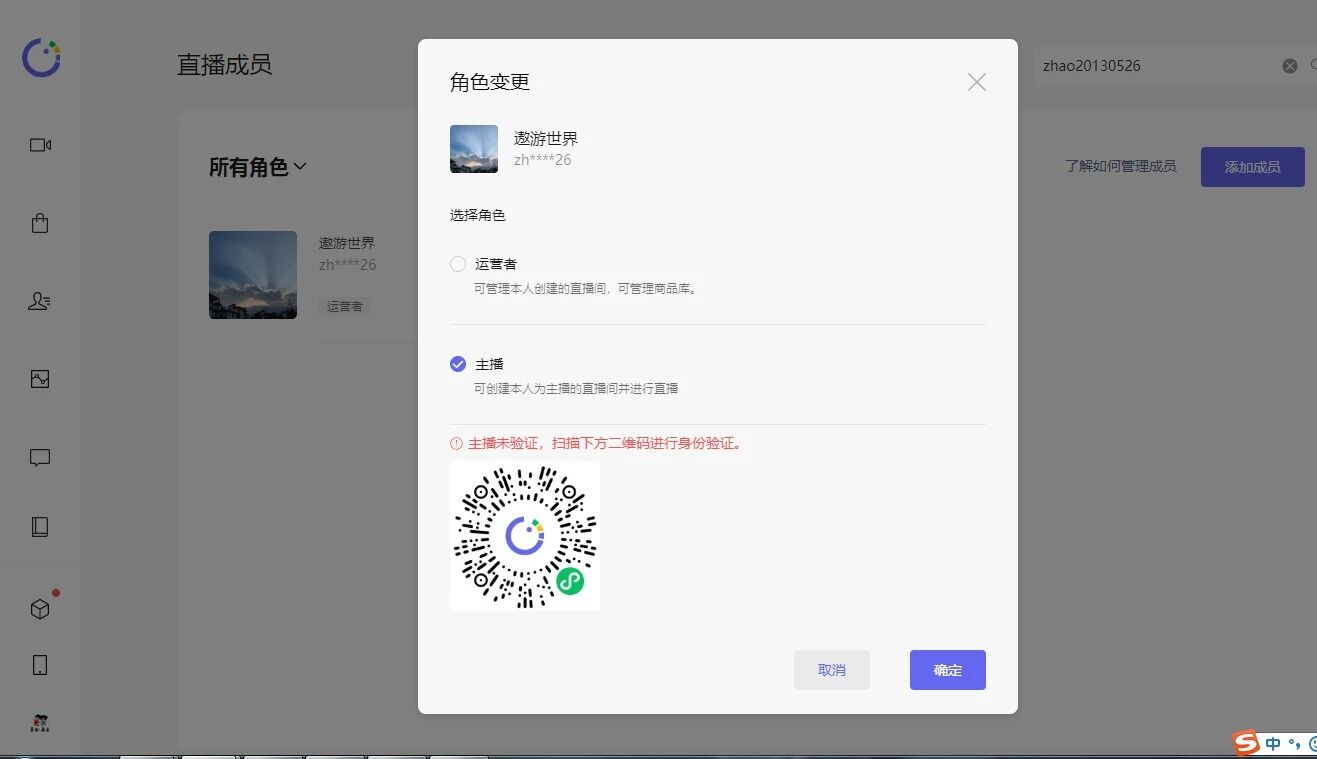Click the text 可管理本人创建的直播间，可管理商品库。

pos(585,288)
